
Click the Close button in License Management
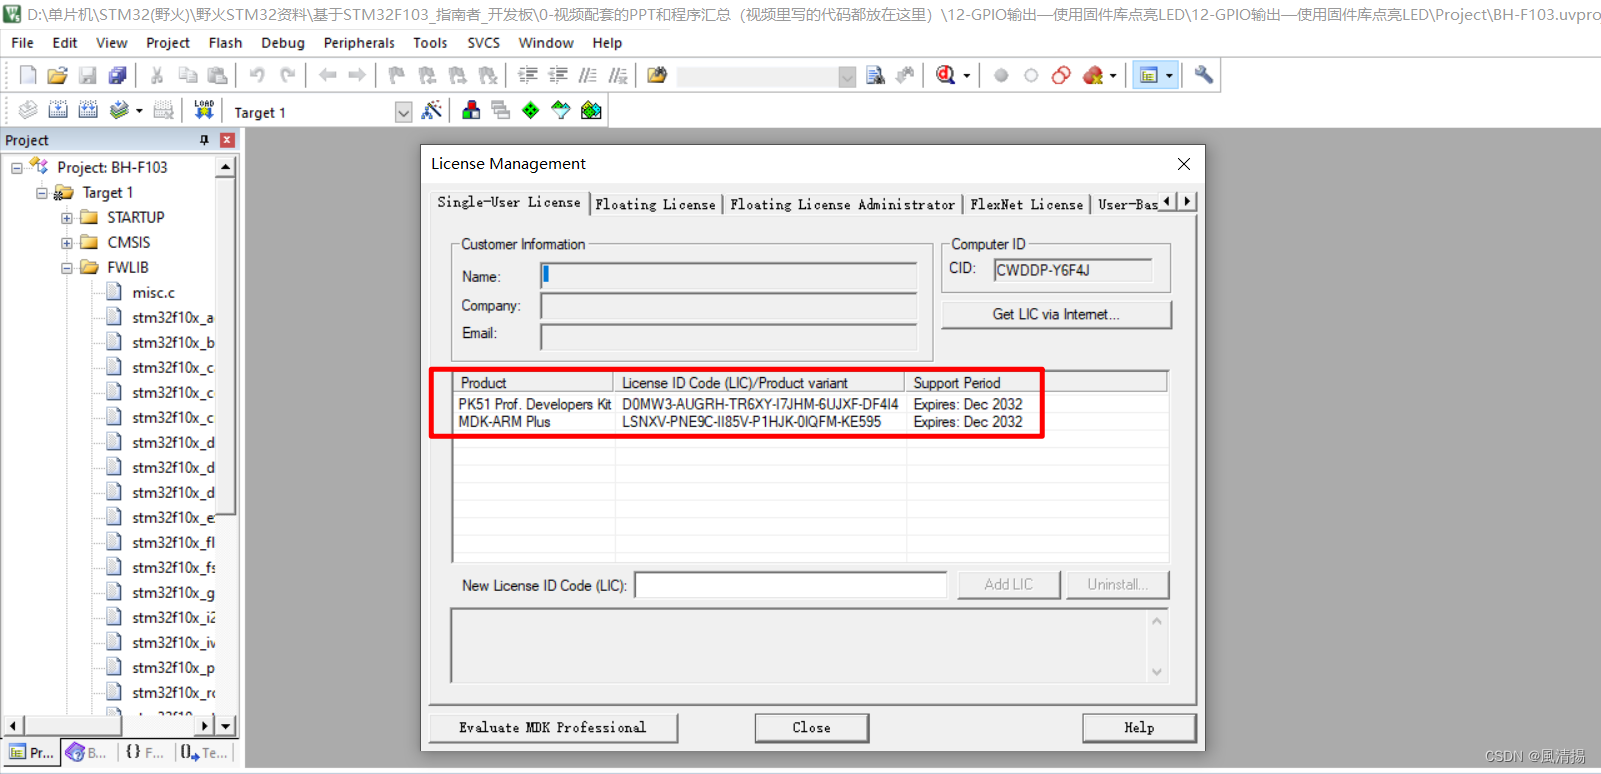pyautogui.click(x=811, y=728)
